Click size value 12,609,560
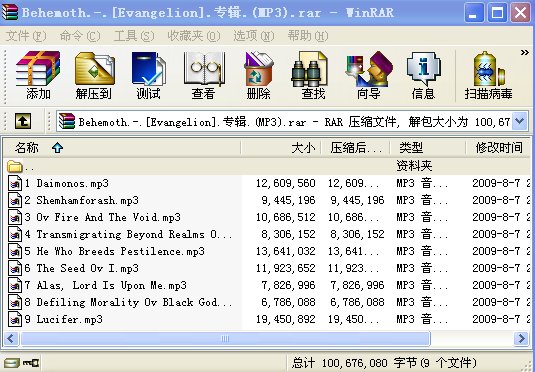The width and height of the screenshot is (535, 372). 286,183
